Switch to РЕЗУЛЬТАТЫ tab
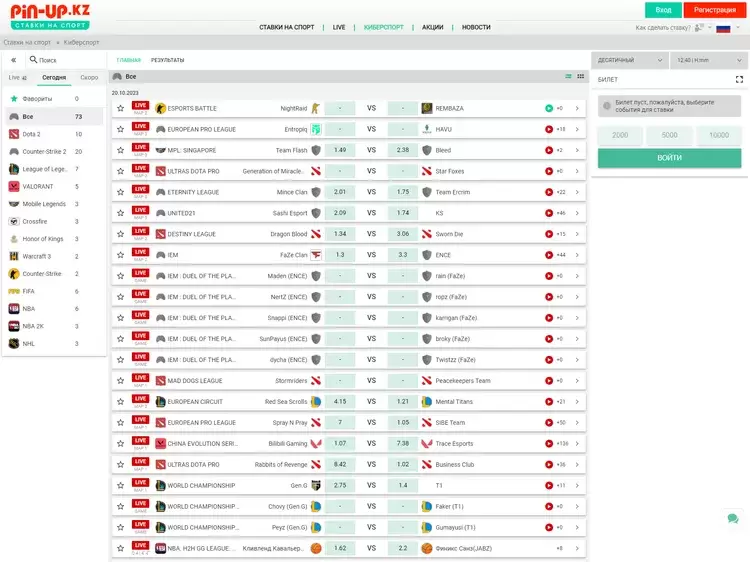This screenshot has height=562, width=750. [167, 60]
